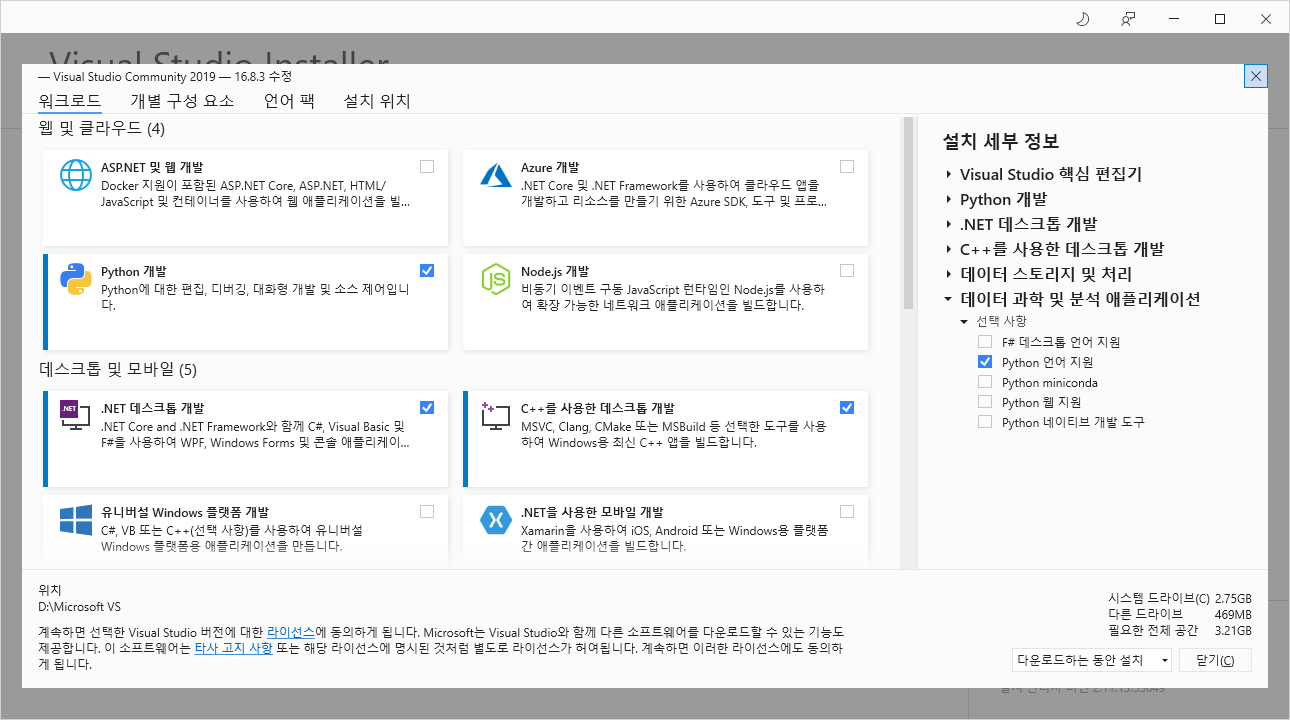Click the 데스크톱 및 모바일 (5) heading
The height and width of the screenshot is (720, 1290).
click(118, 370)
